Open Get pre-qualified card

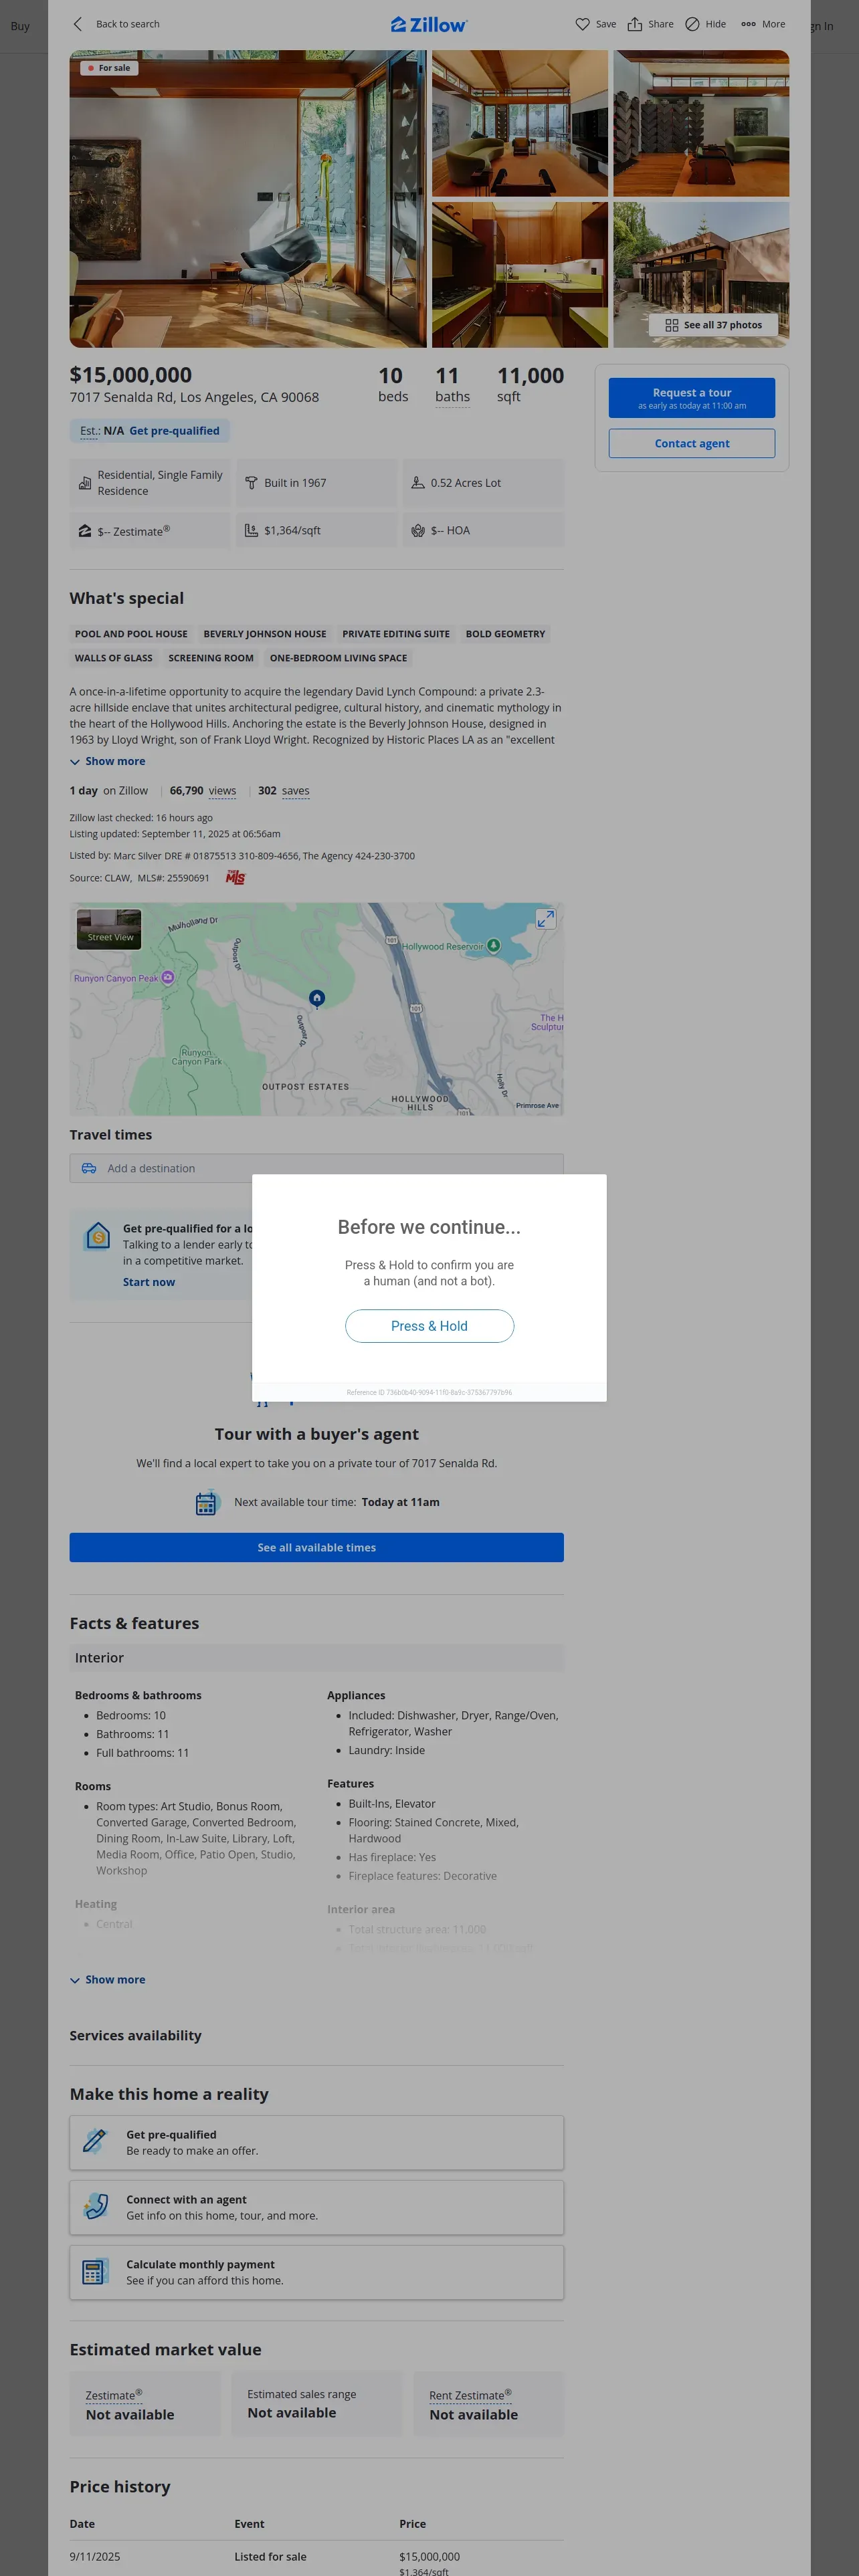(316, 2143)
